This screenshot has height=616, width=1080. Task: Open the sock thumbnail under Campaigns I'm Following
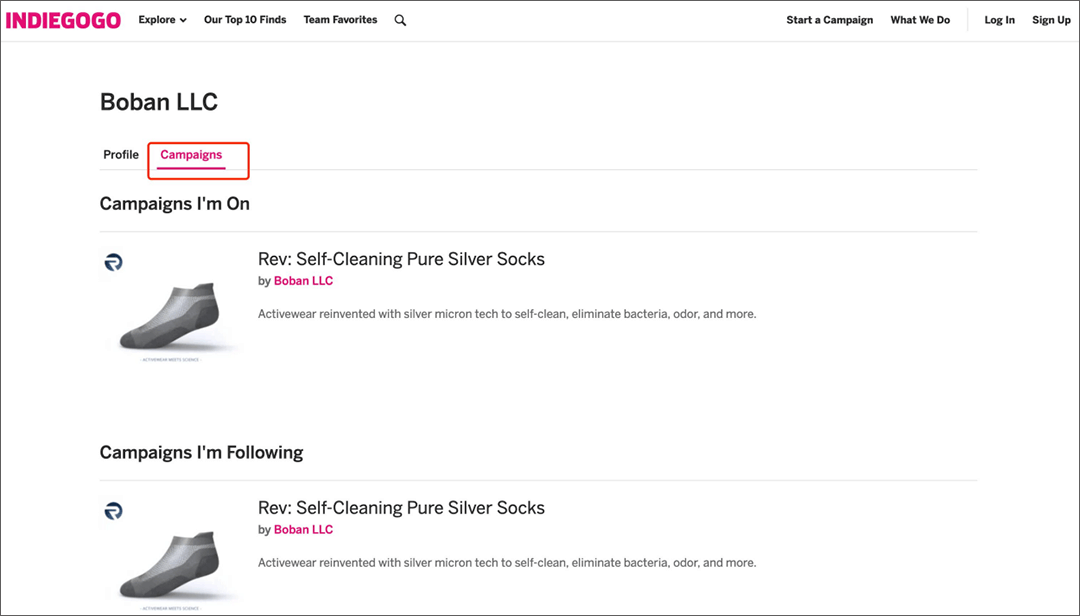[172, 555]
